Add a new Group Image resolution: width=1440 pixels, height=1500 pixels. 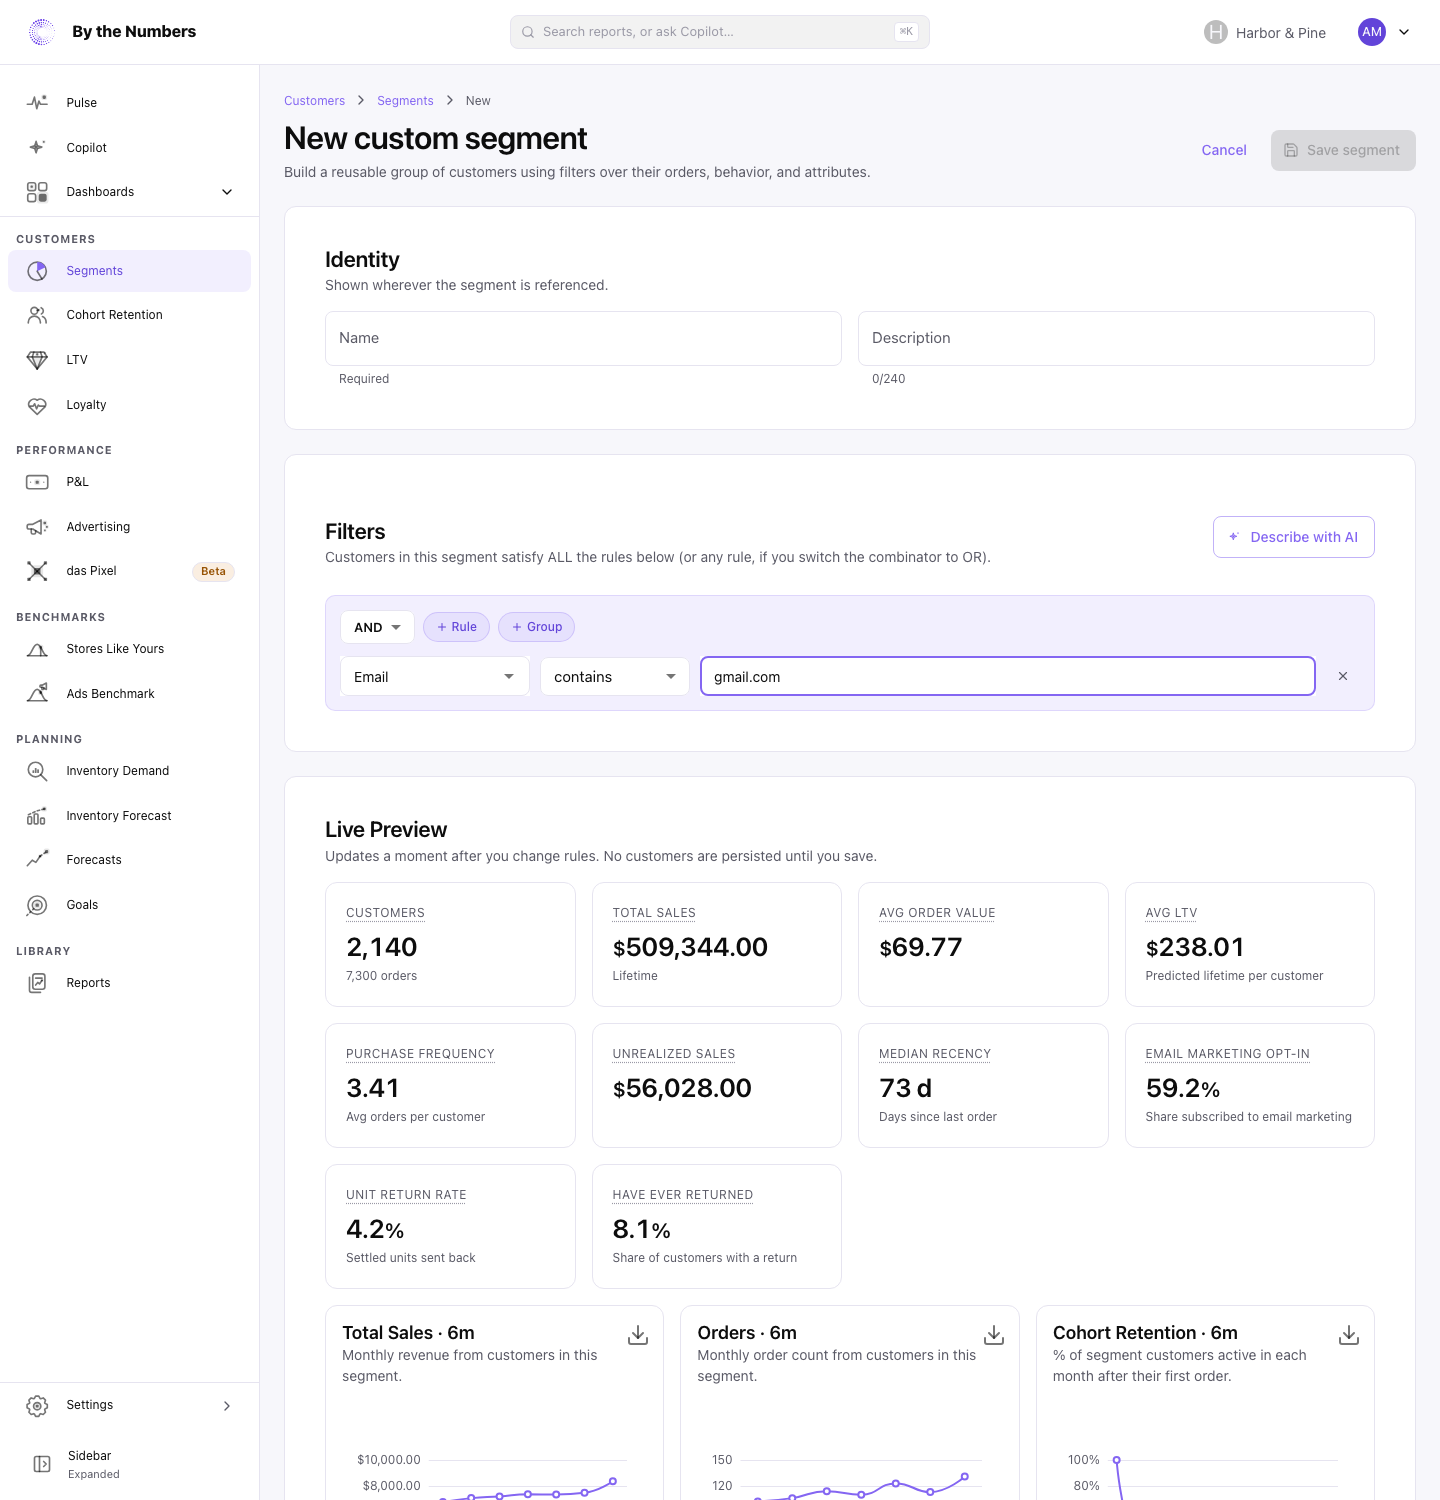pos(537,627)
